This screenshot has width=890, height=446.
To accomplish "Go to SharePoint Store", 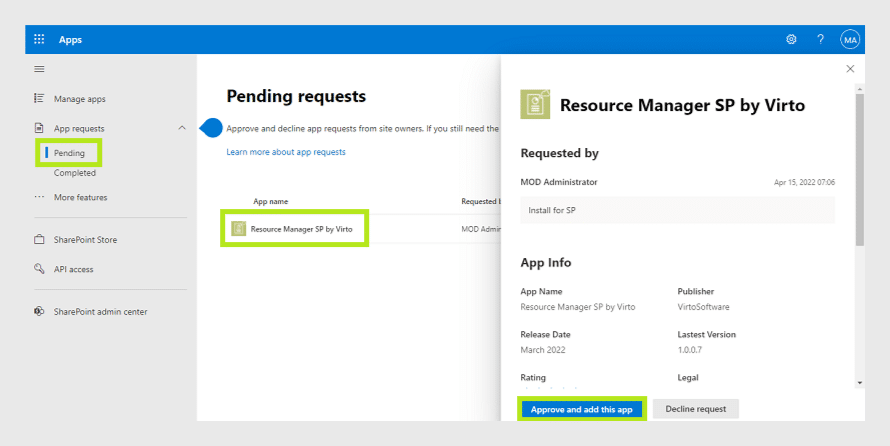I will [85, 240].
